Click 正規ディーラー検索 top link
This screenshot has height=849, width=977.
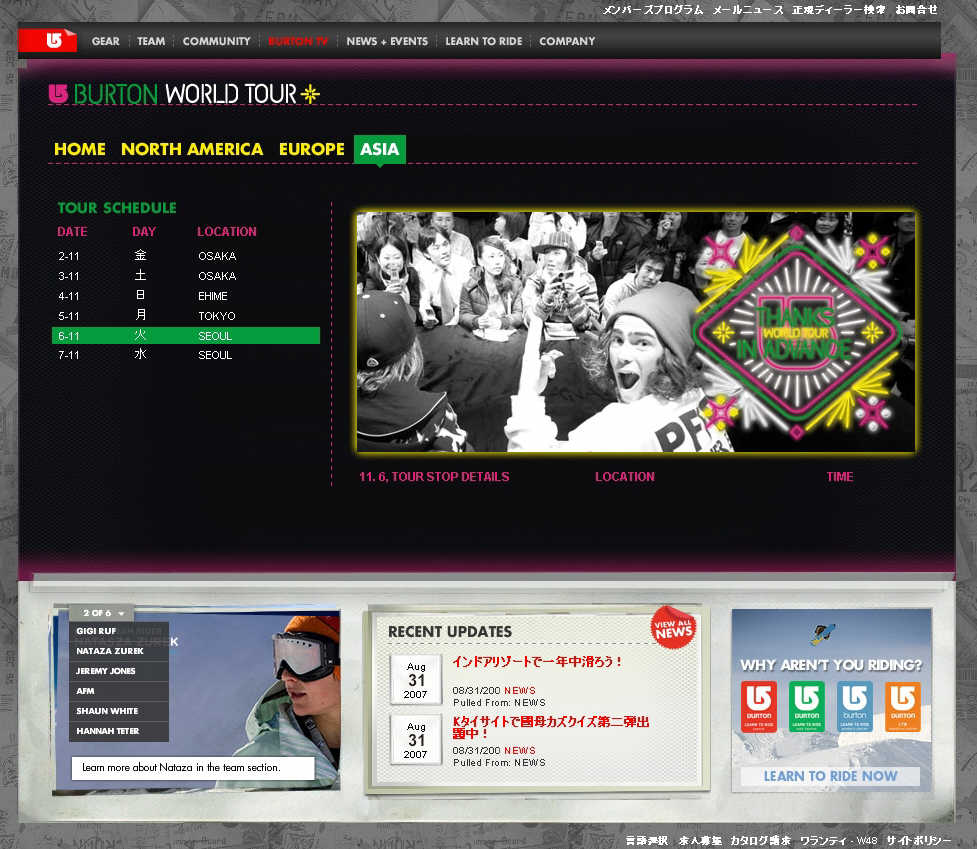(x=839, y=9)
